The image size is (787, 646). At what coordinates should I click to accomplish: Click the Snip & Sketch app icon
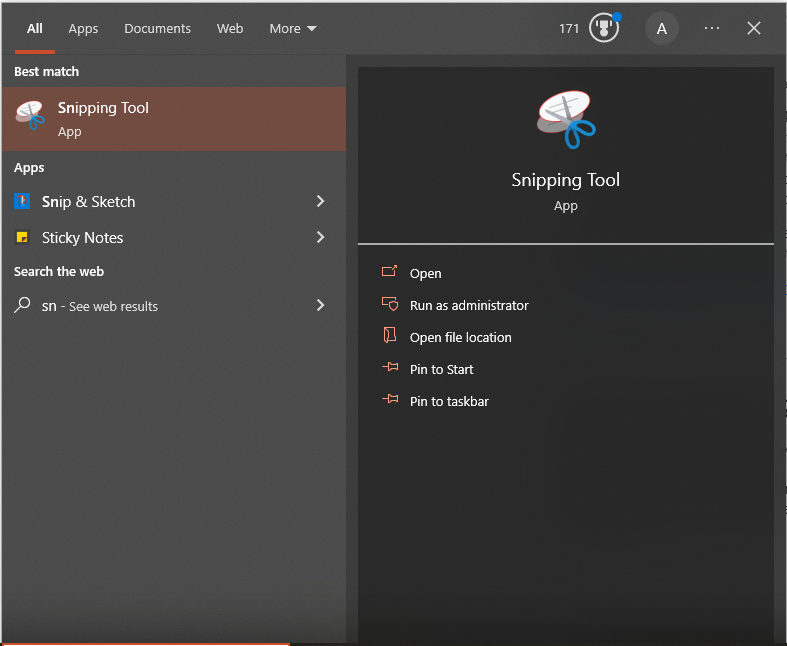pyautogui.click(x=22, y=201)
